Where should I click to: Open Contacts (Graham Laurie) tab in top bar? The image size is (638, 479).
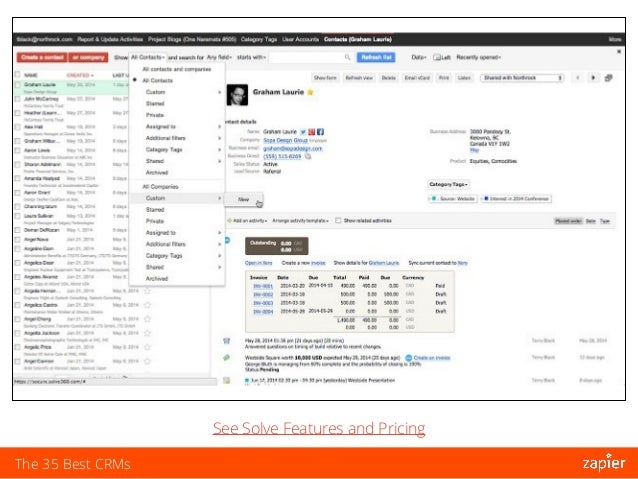click(x=358, y=39)
